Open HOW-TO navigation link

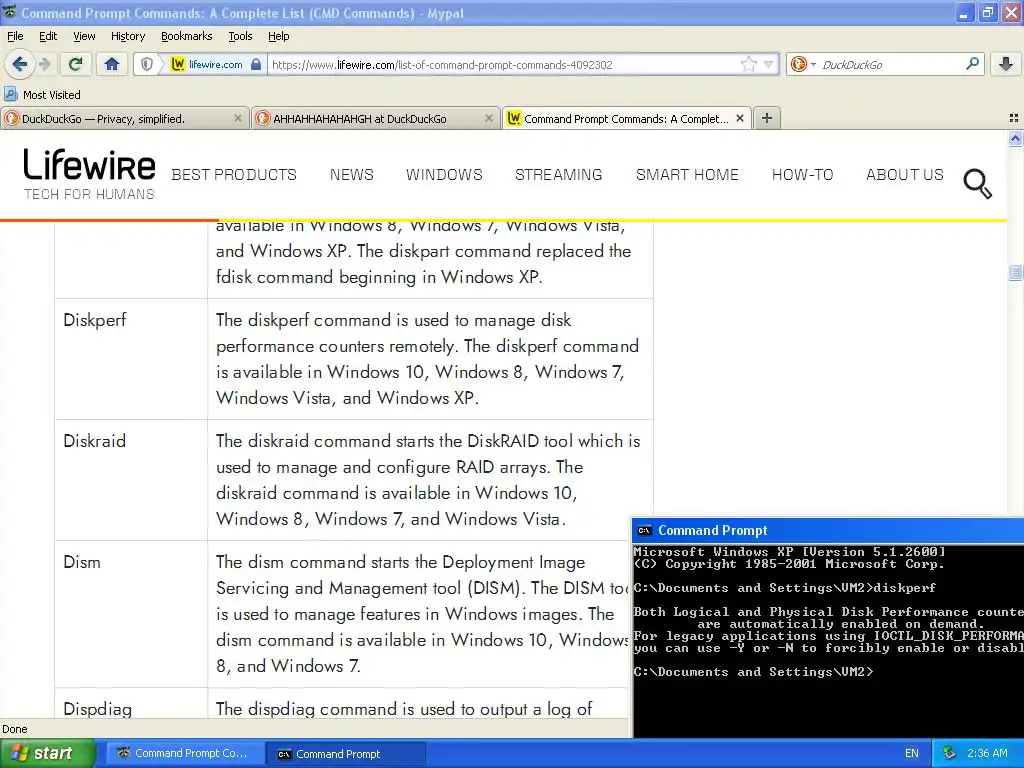tap(803, 175)
